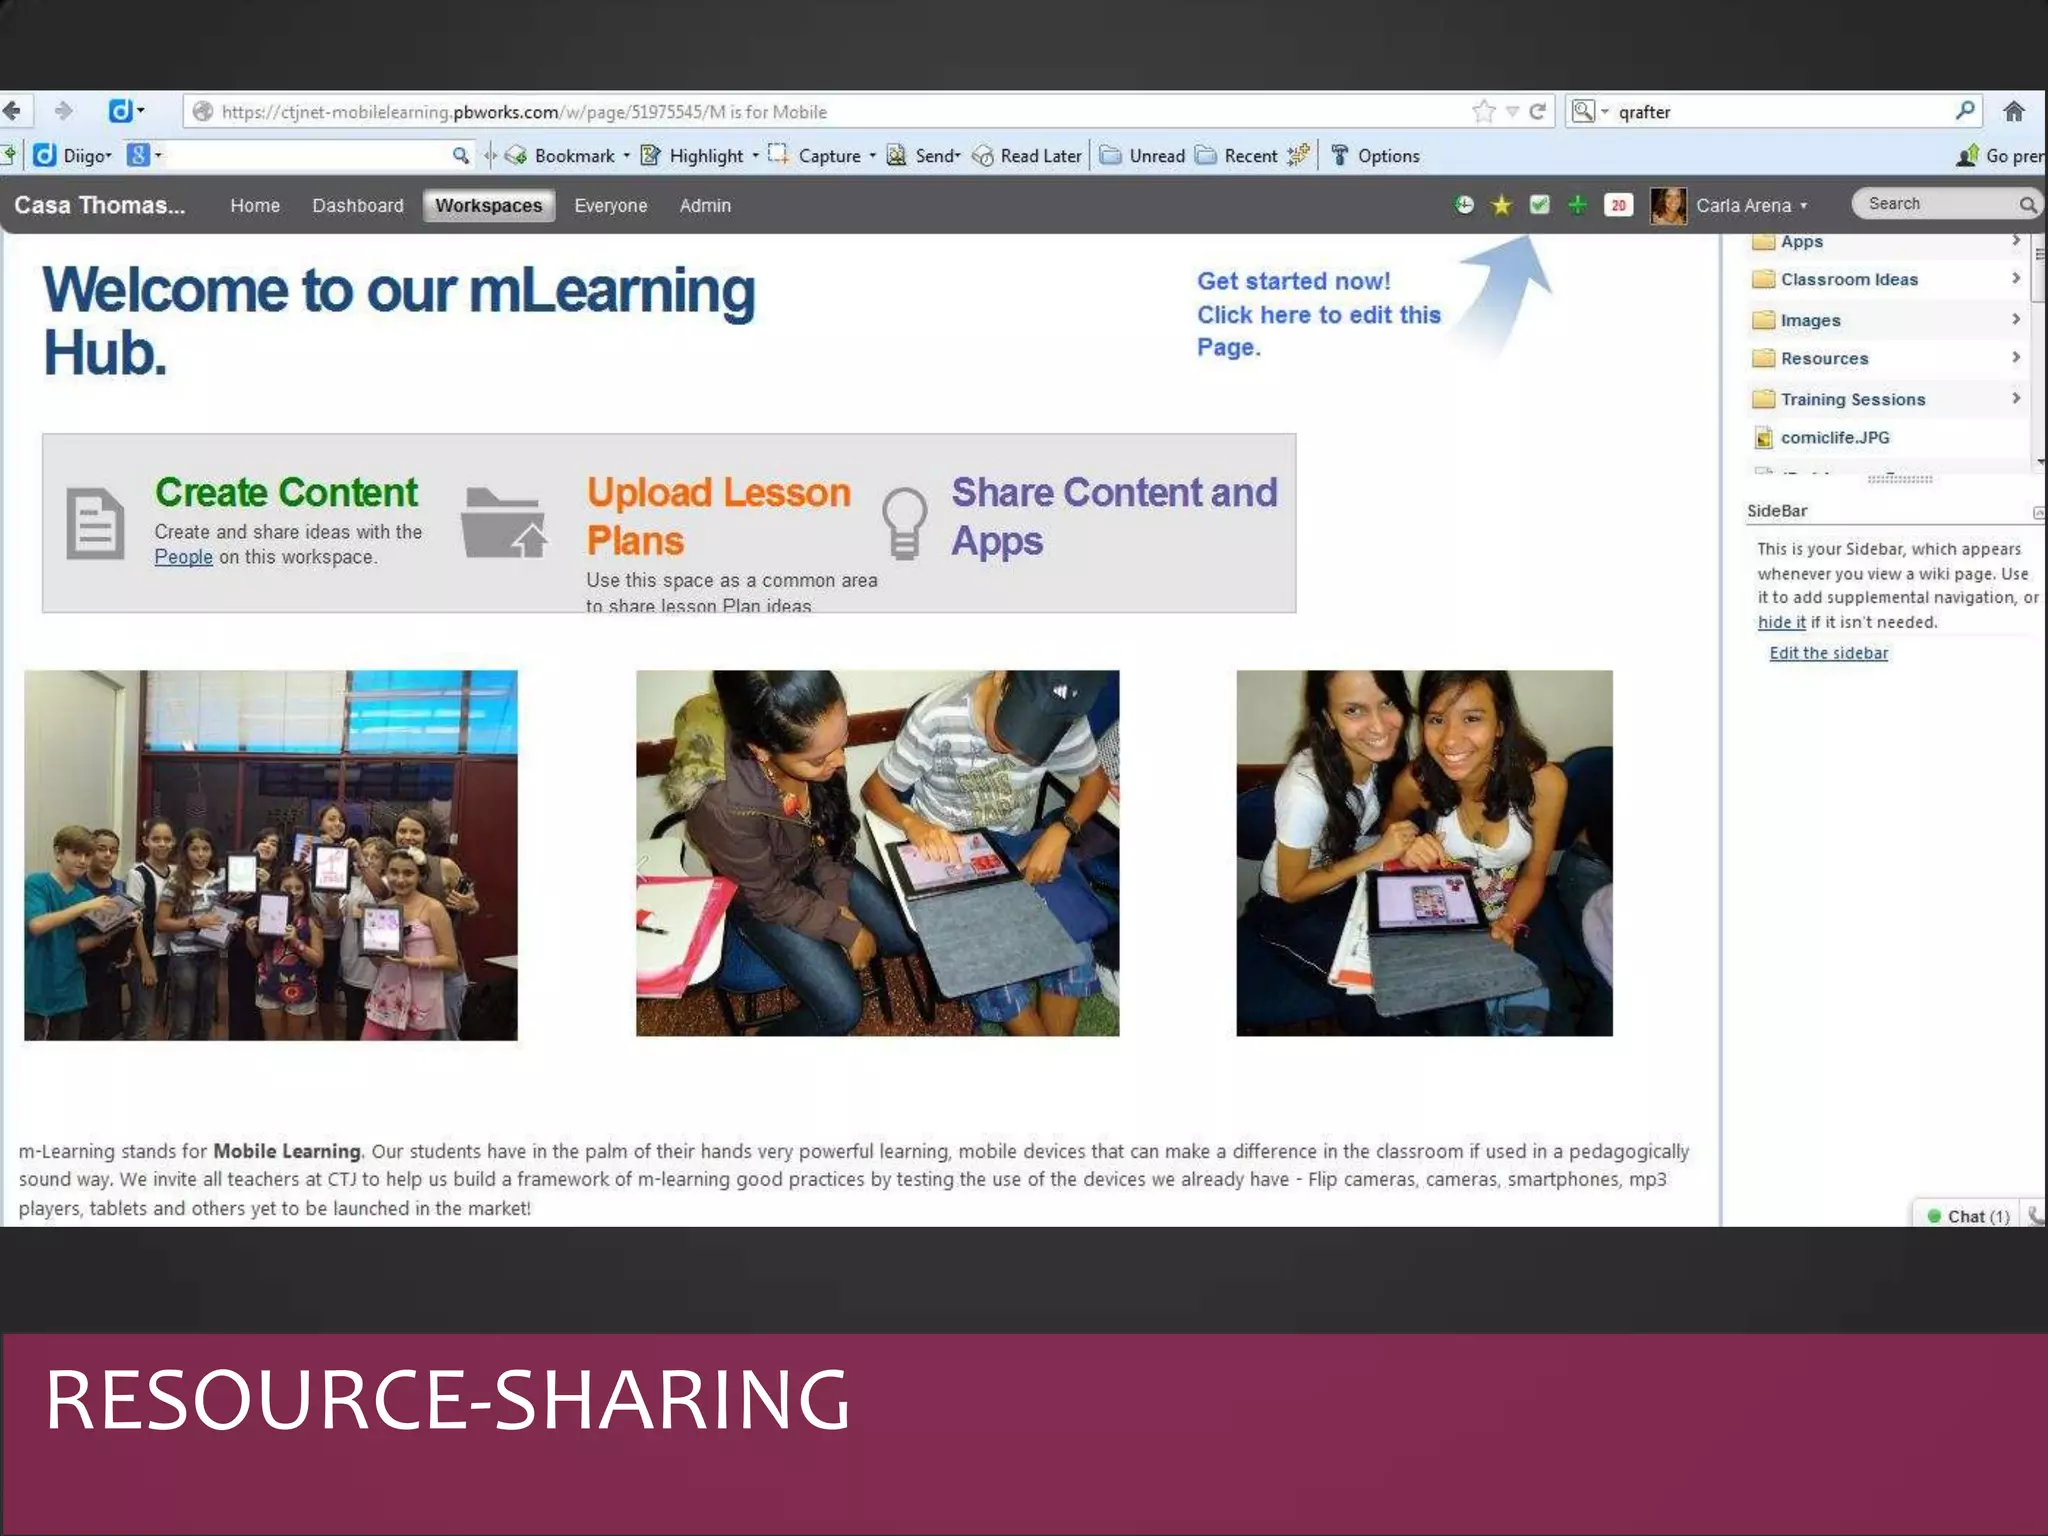This screenshot has width=2048, height=1536.
Task: Select the Workspaces tab
Action: [488, 205]
